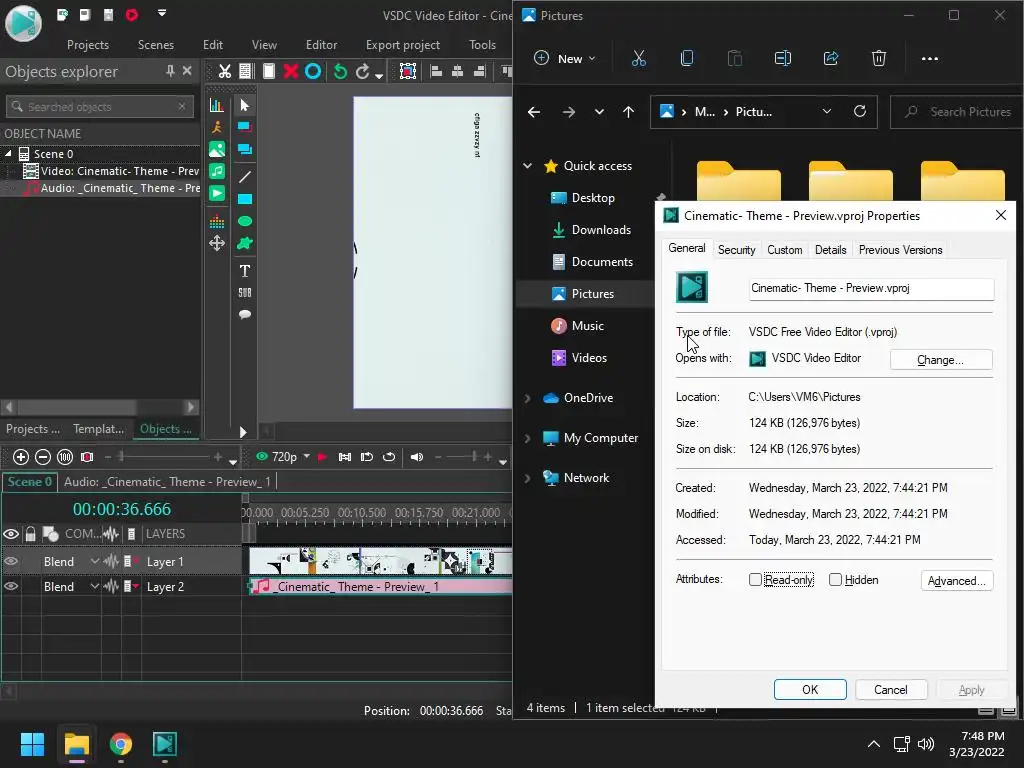Add an animation with the running figure icon
Image resolution: width=1024 pixels, height=768 pixels.
coord(217,127)
